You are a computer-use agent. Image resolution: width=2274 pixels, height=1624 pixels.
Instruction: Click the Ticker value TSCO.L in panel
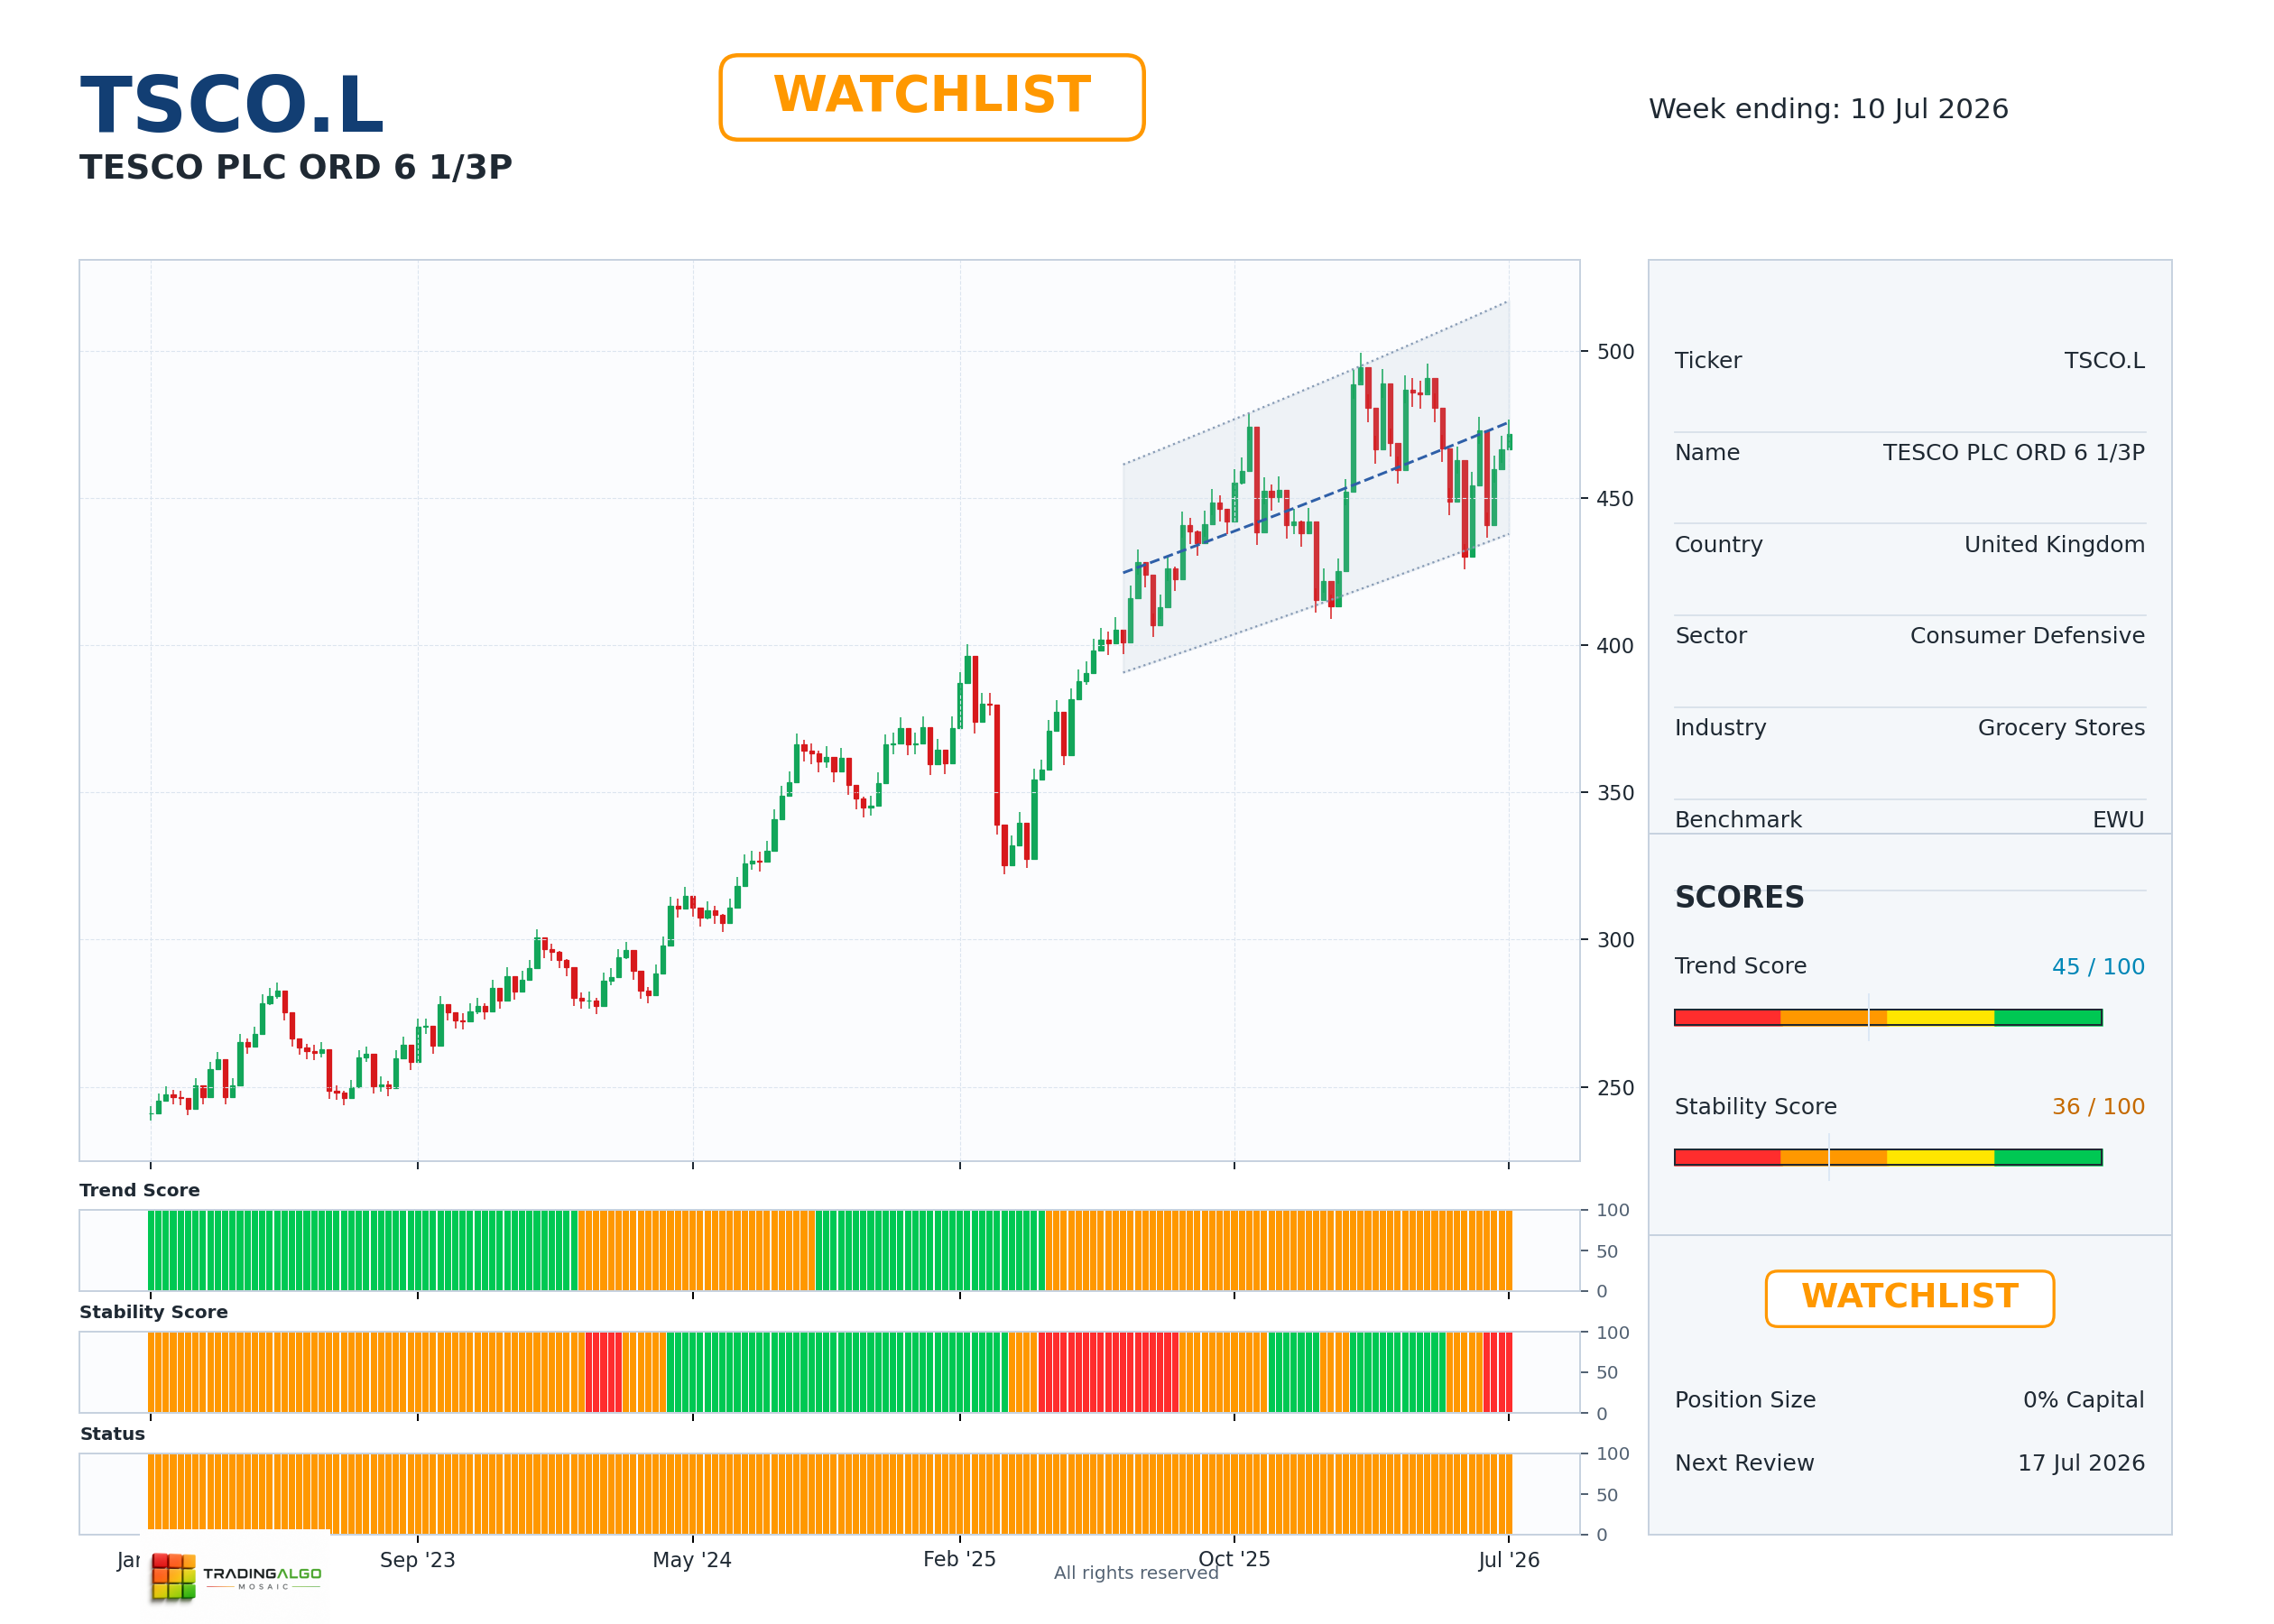[2104, 360]
